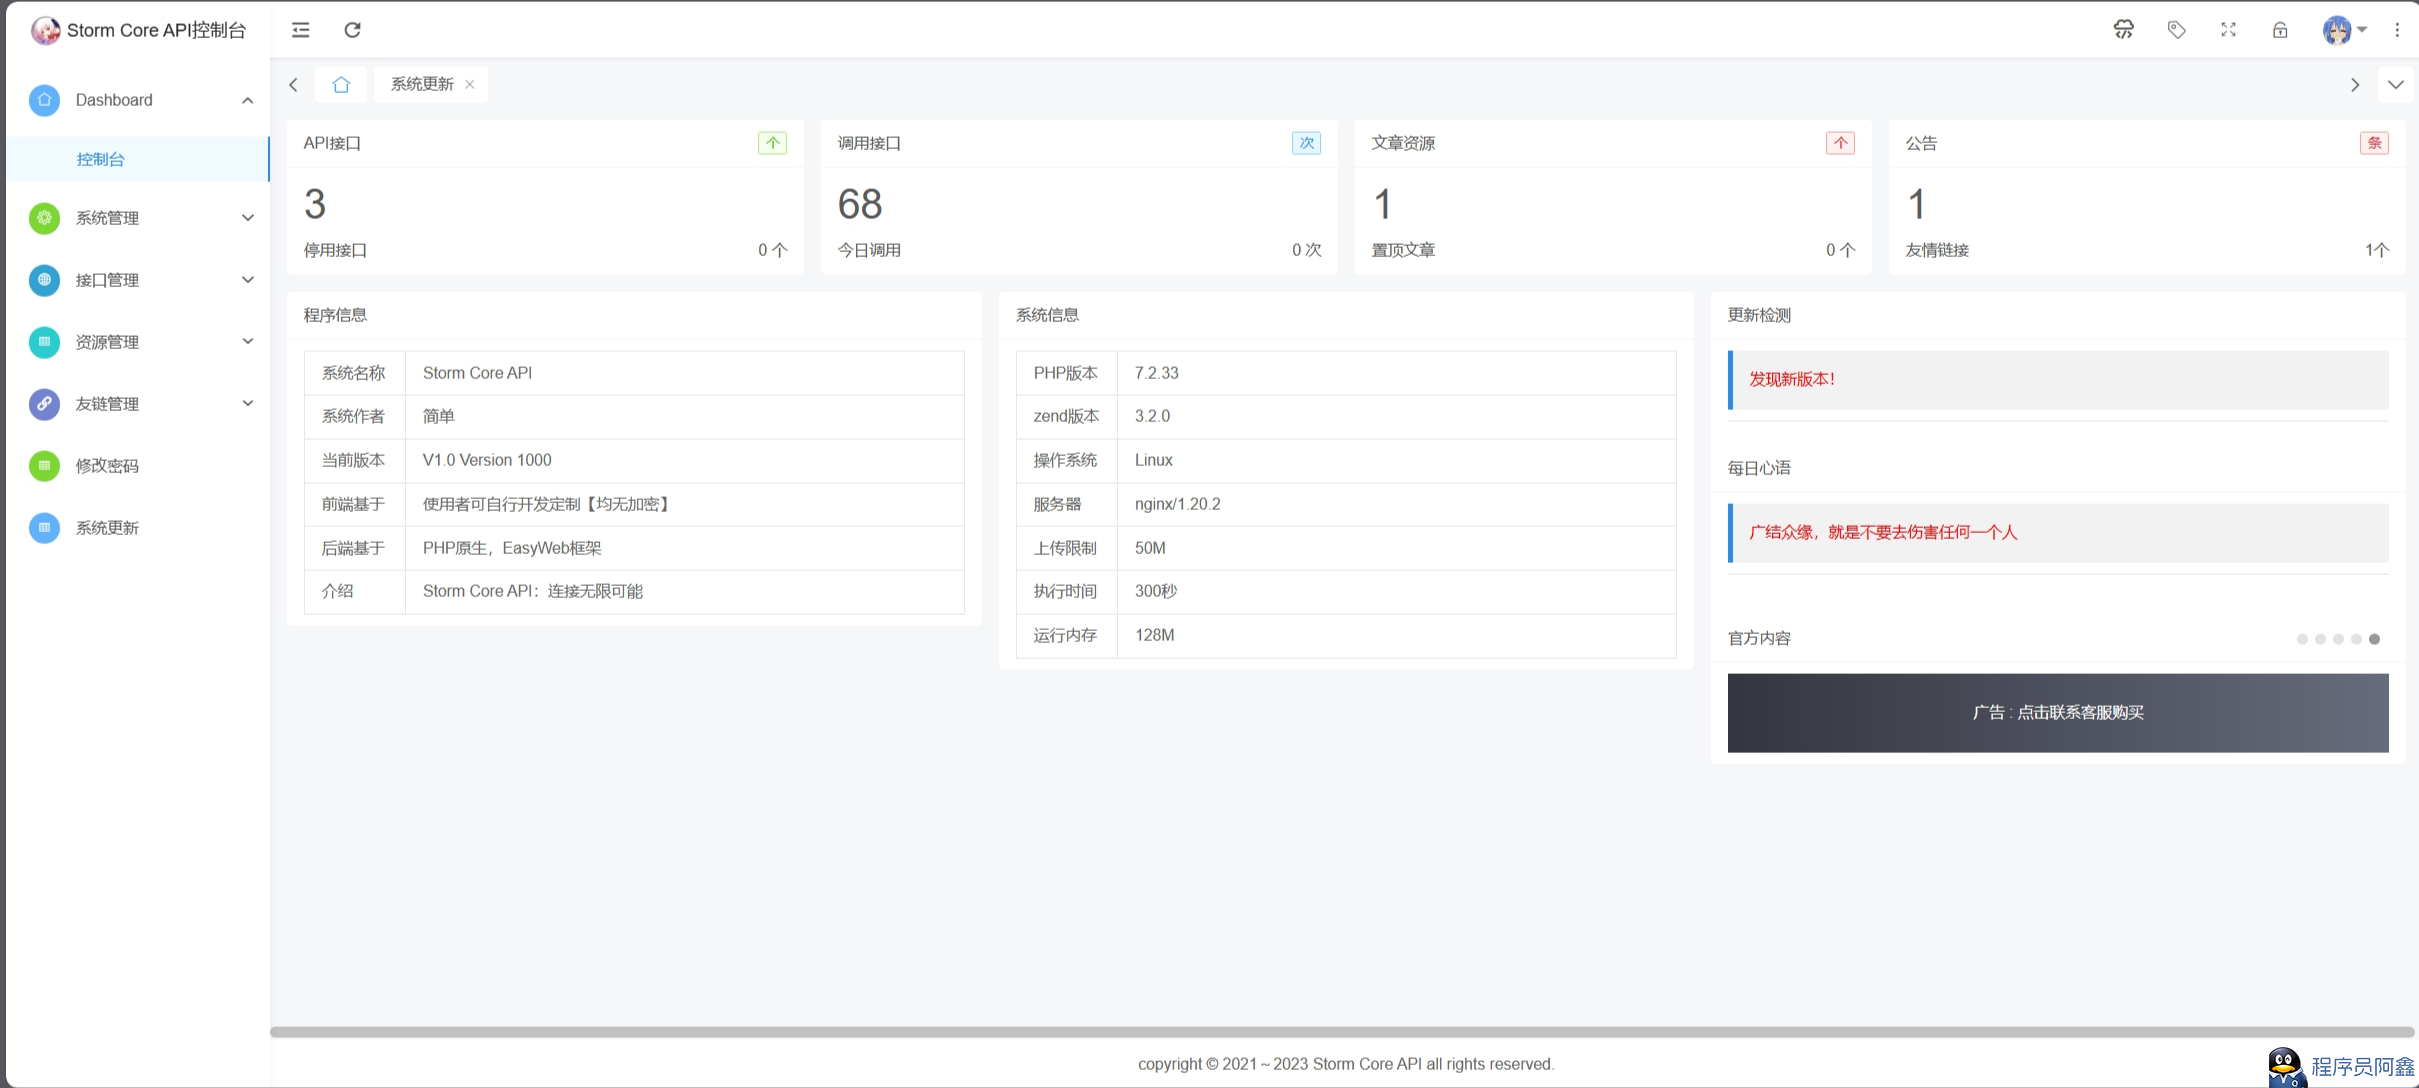
Task: Switch to the 系统更新 tab
Action: coord(421,84)
